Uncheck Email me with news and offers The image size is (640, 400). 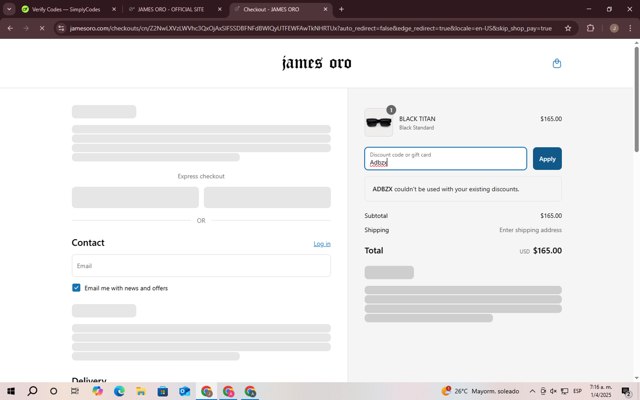tap(76, 288)
